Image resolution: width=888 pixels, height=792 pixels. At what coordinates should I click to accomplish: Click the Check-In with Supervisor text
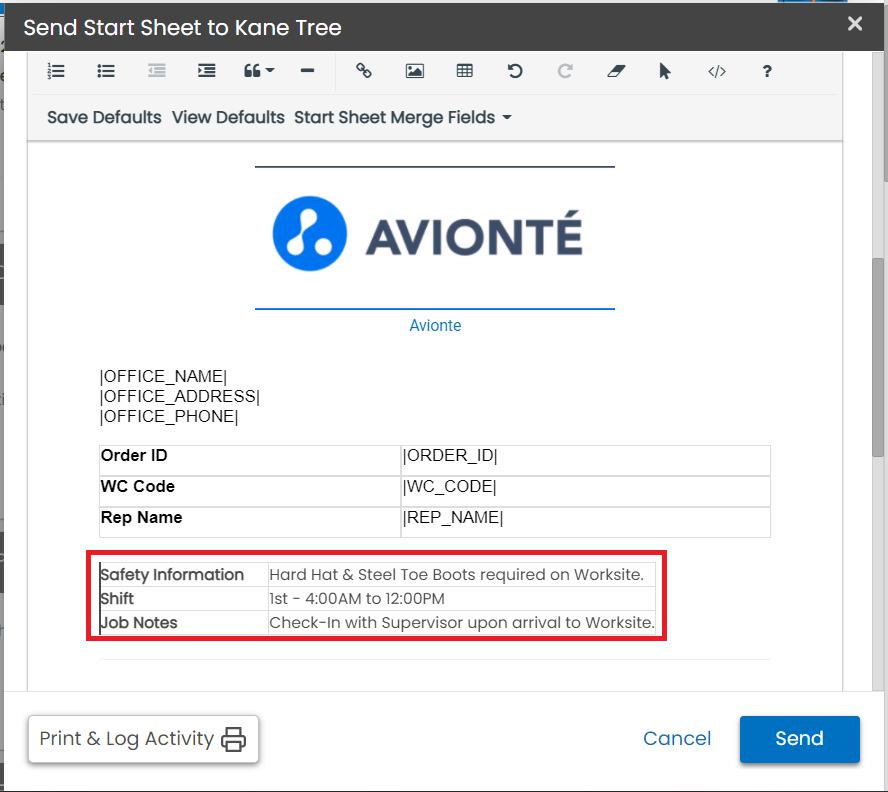point(462,623)
